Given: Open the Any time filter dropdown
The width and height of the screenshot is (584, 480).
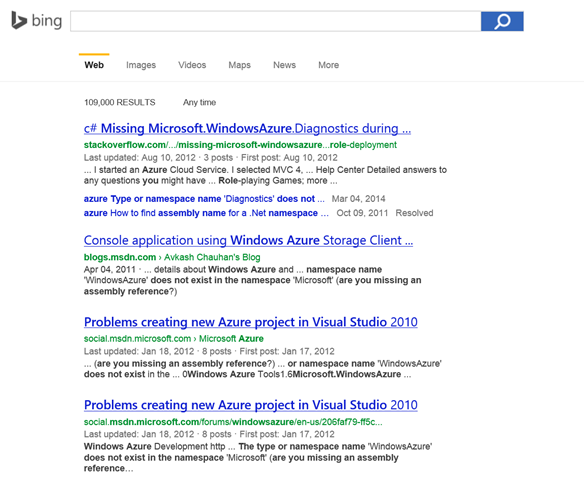Looking at the screenshot, I should [199, 102].
